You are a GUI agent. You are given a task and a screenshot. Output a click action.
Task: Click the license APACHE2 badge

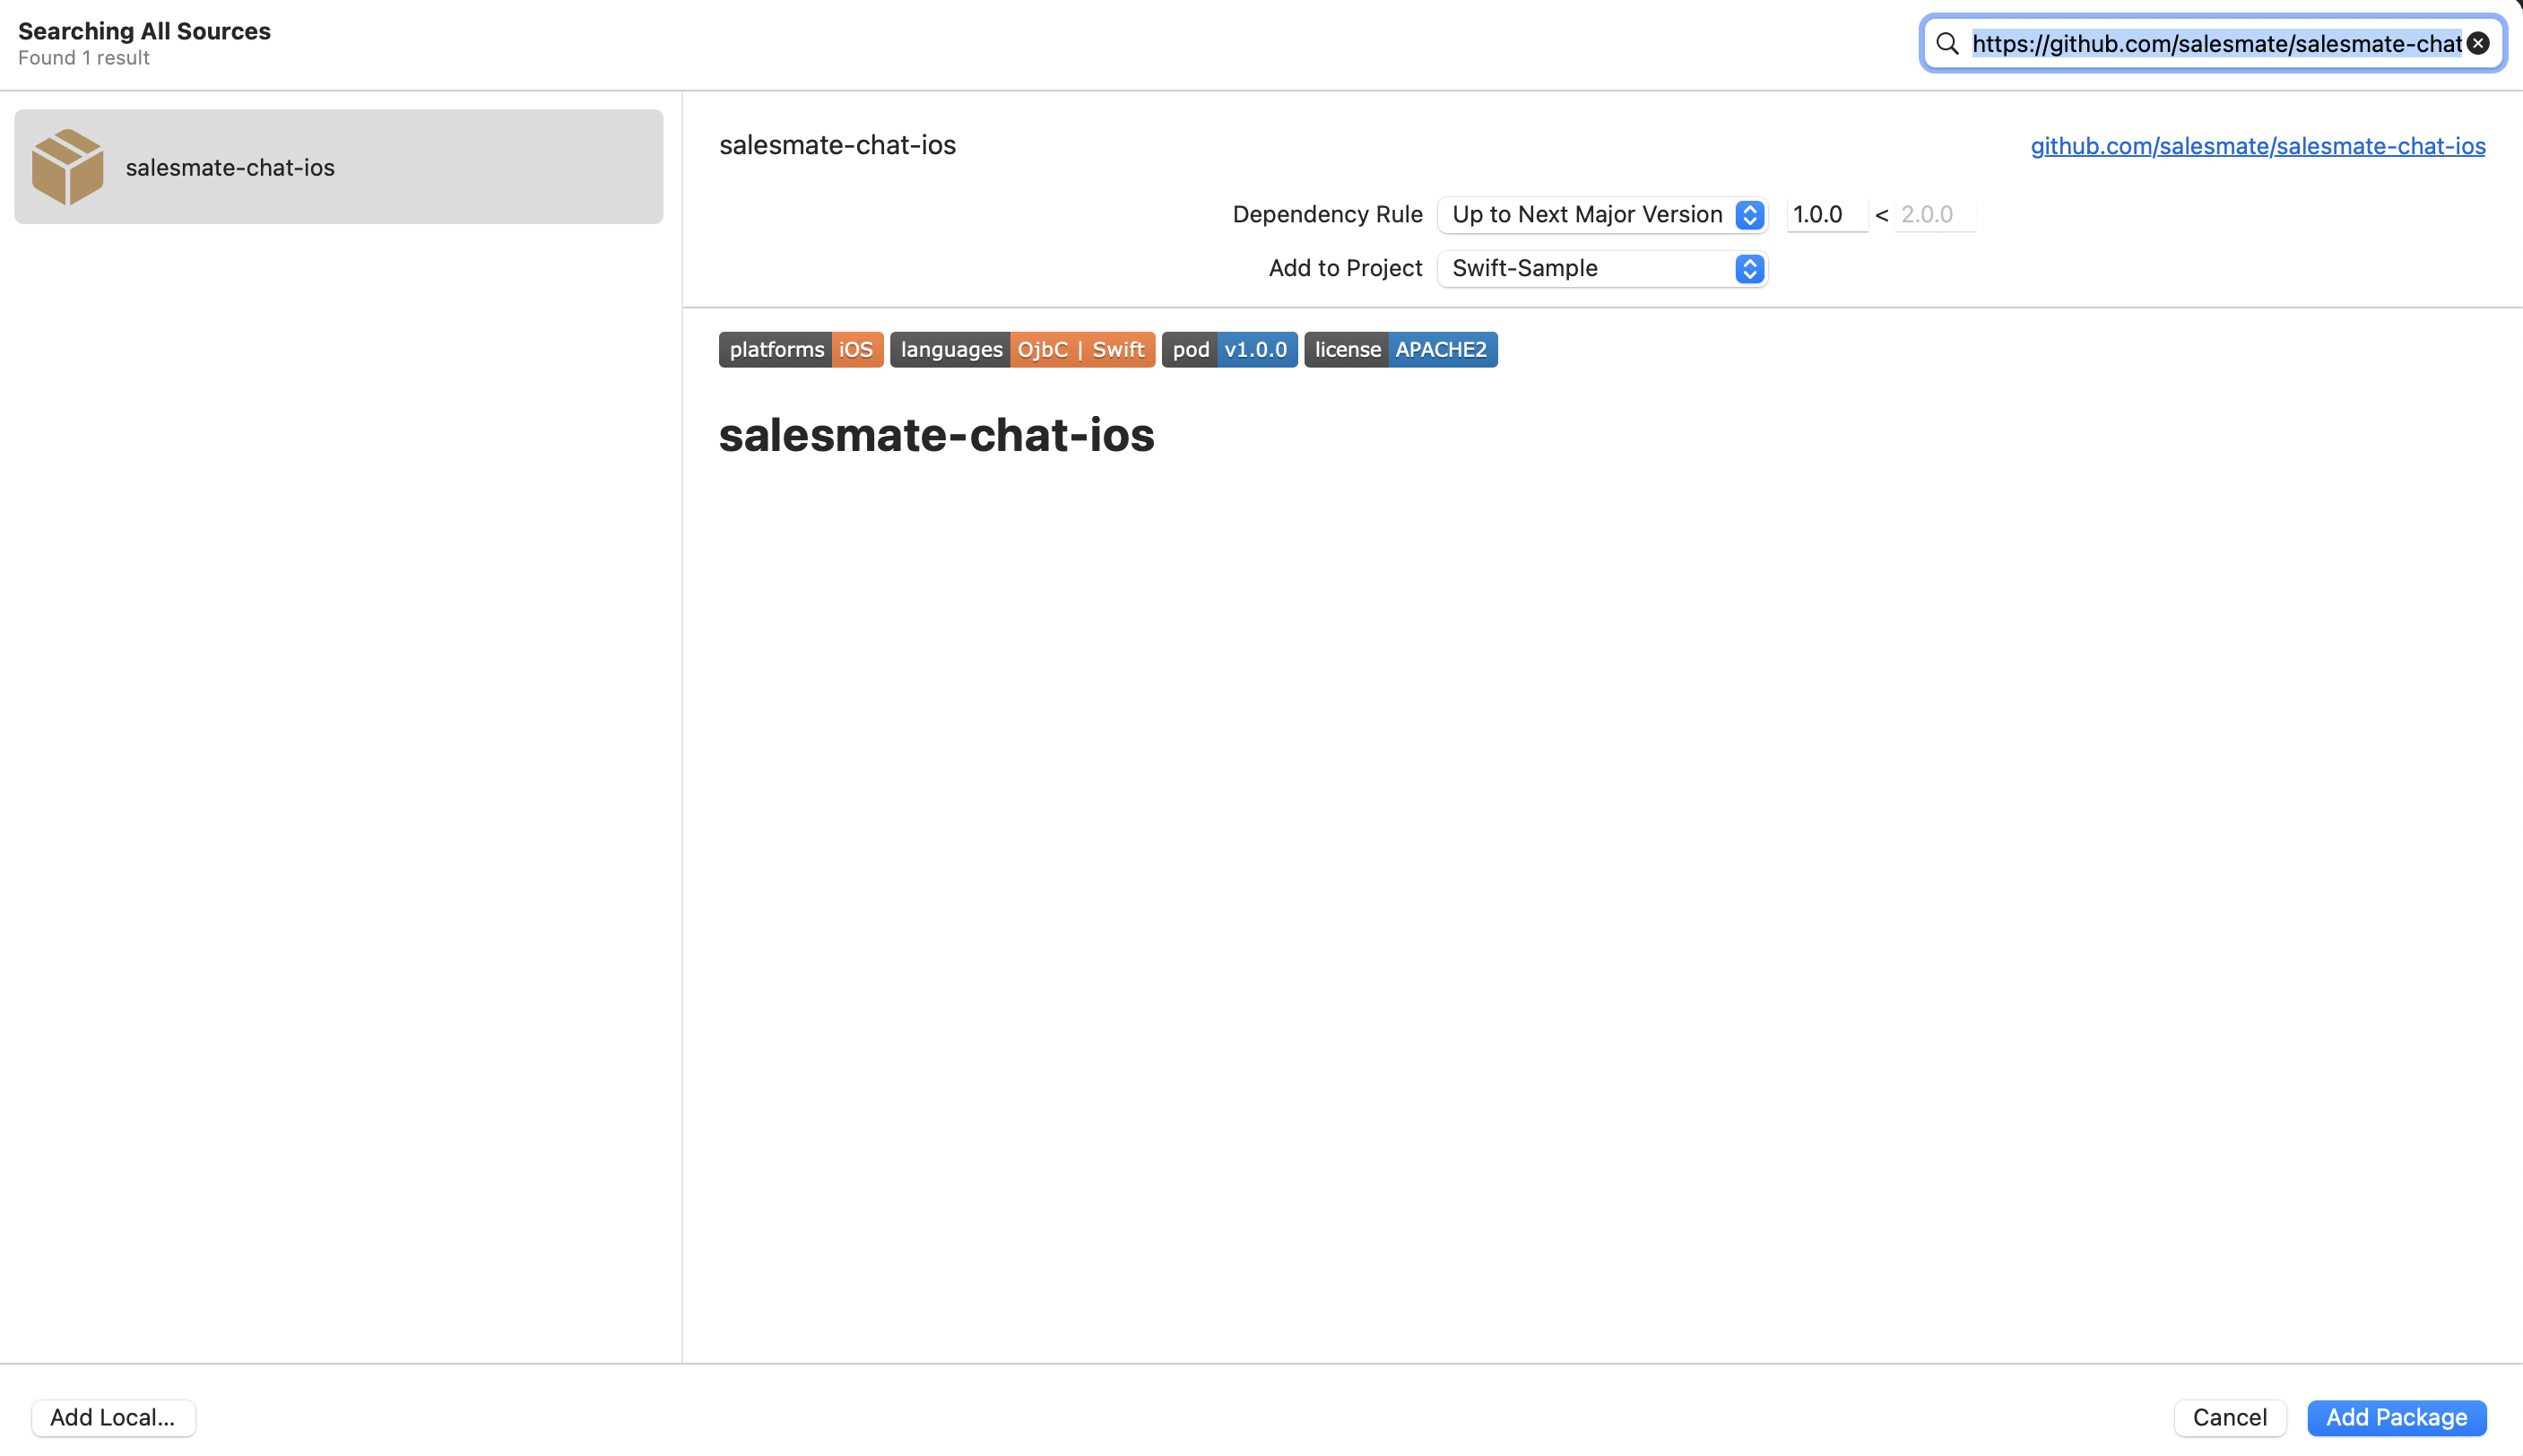(x=1400, y=349)
